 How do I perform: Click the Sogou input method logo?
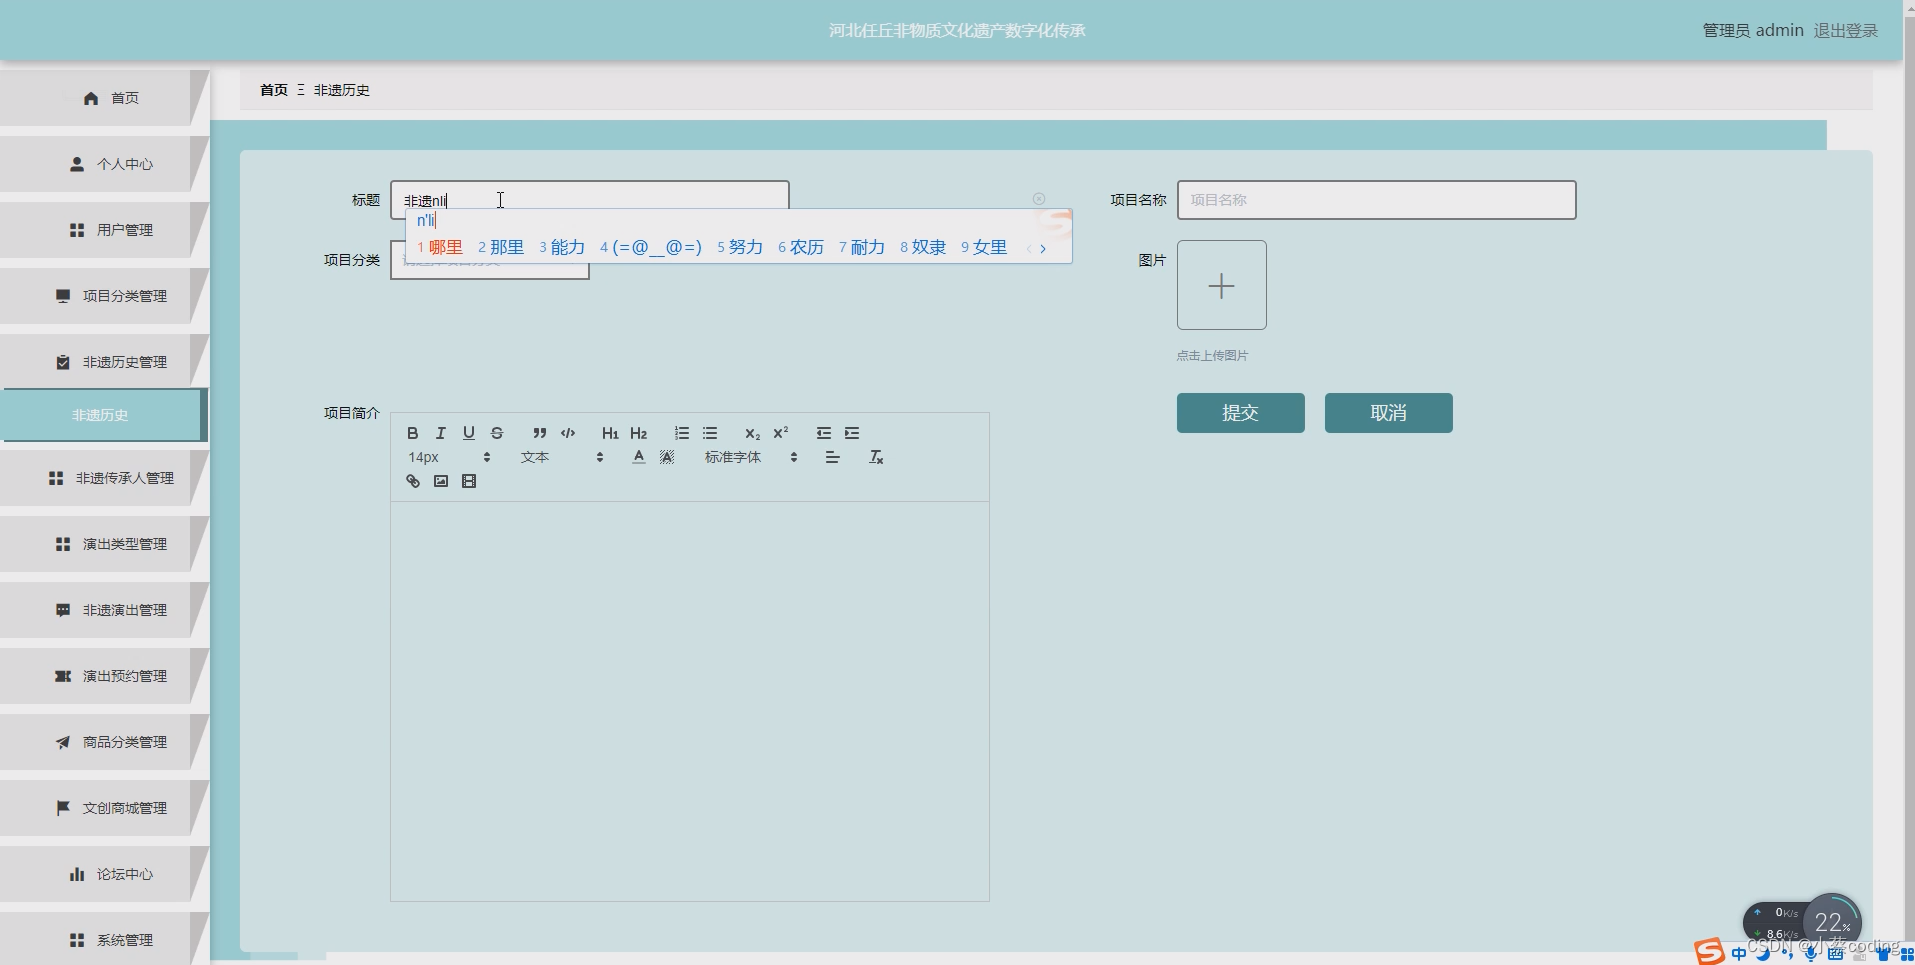[1709, 951]
